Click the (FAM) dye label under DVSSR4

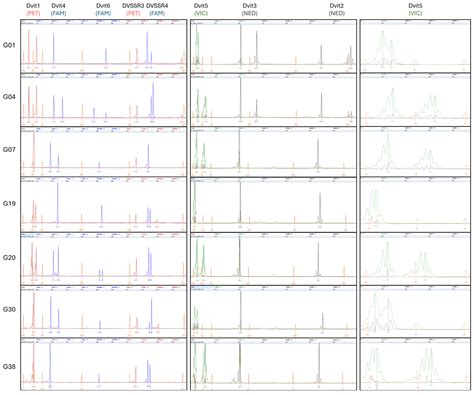(x=157, y=13)
